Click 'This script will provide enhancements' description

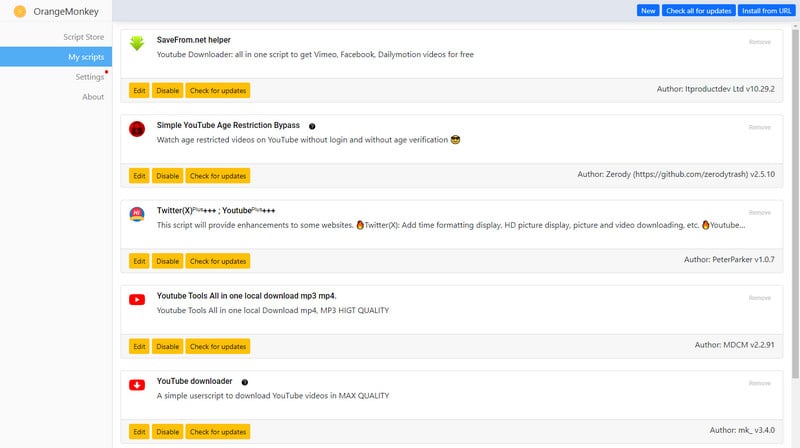coord(451,225)
